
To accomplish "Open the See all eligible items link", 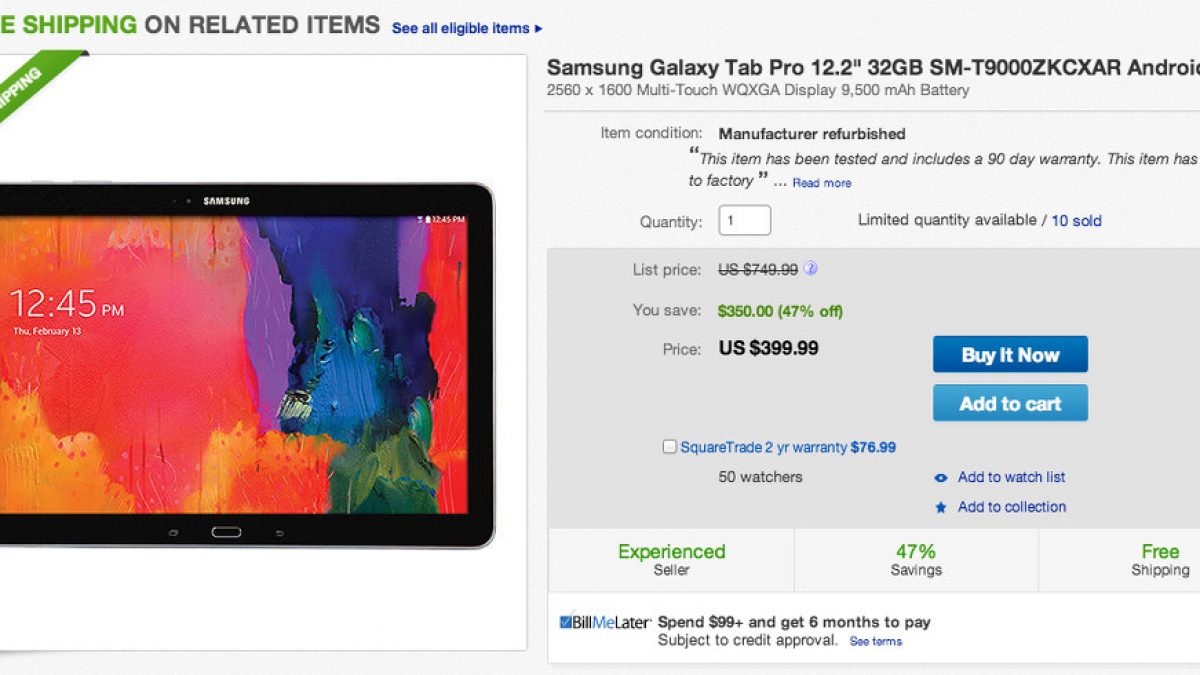I will 460,29.
